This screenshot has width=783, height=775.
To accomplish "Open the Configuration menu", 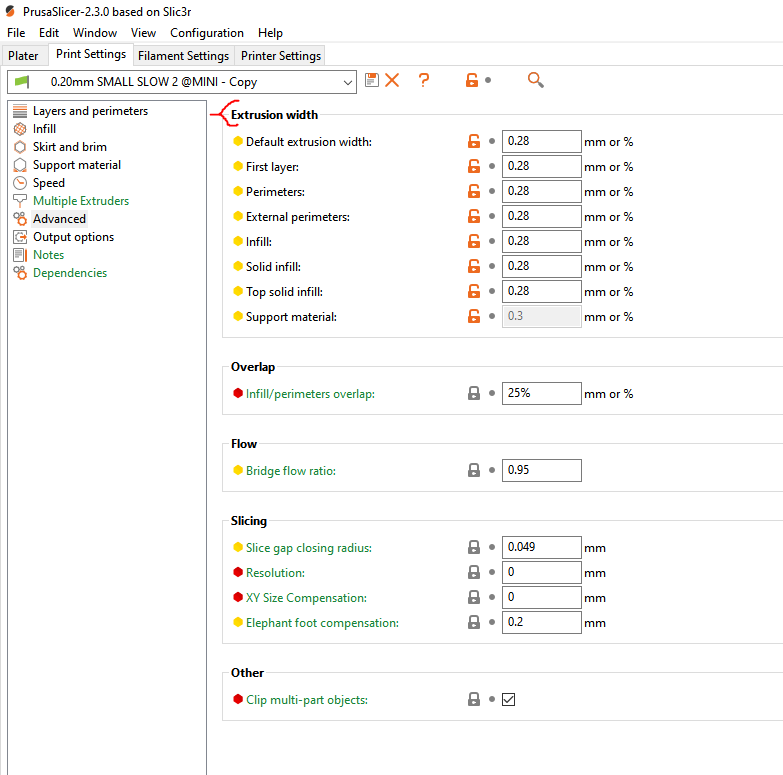I will coord(207,33).
